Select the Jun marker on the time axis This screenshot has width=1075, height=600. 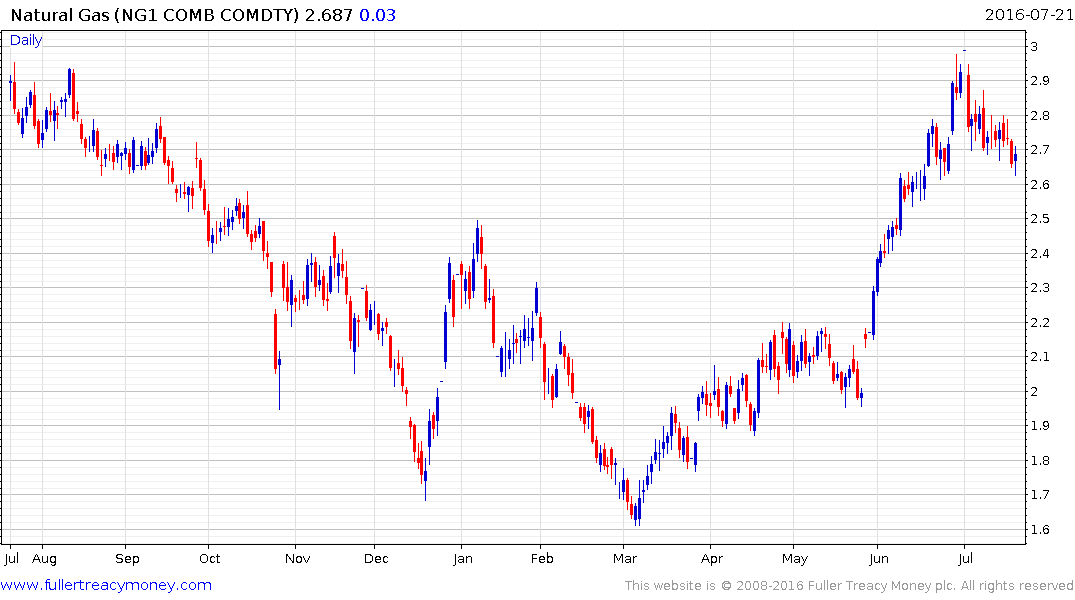[879, 559]
